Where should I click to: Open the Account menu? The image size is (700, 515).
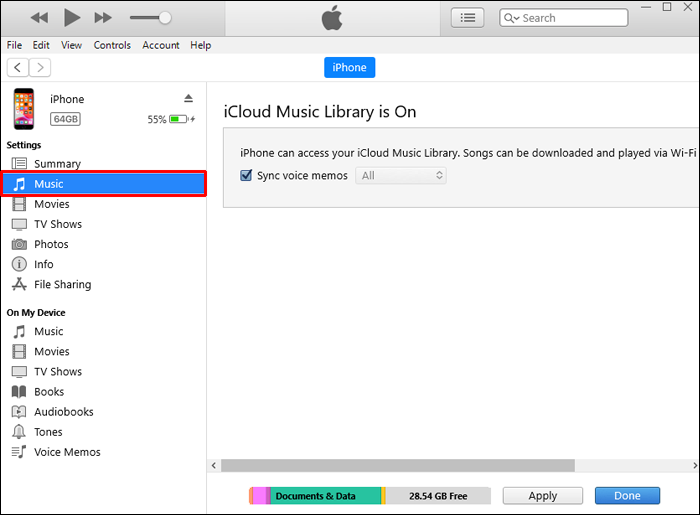(160, 45)
